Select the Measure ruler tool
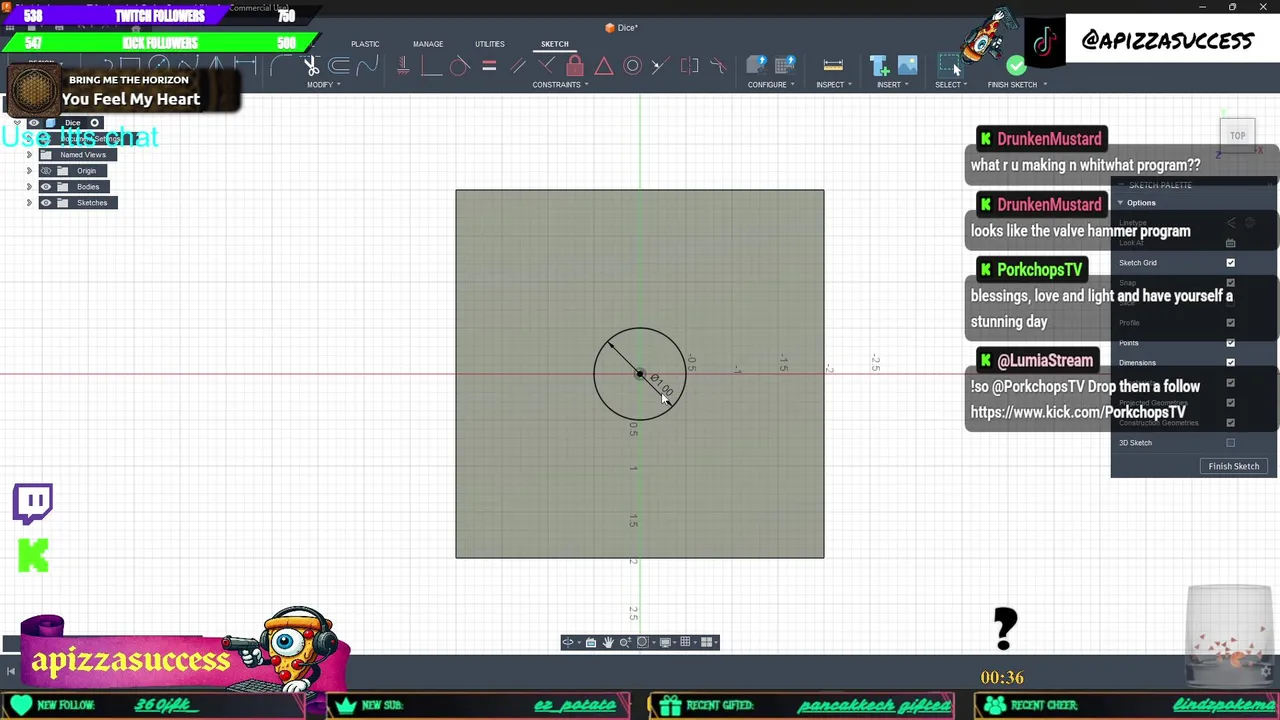Viewport: 1280px width, 720px height. tap(833, 66)
